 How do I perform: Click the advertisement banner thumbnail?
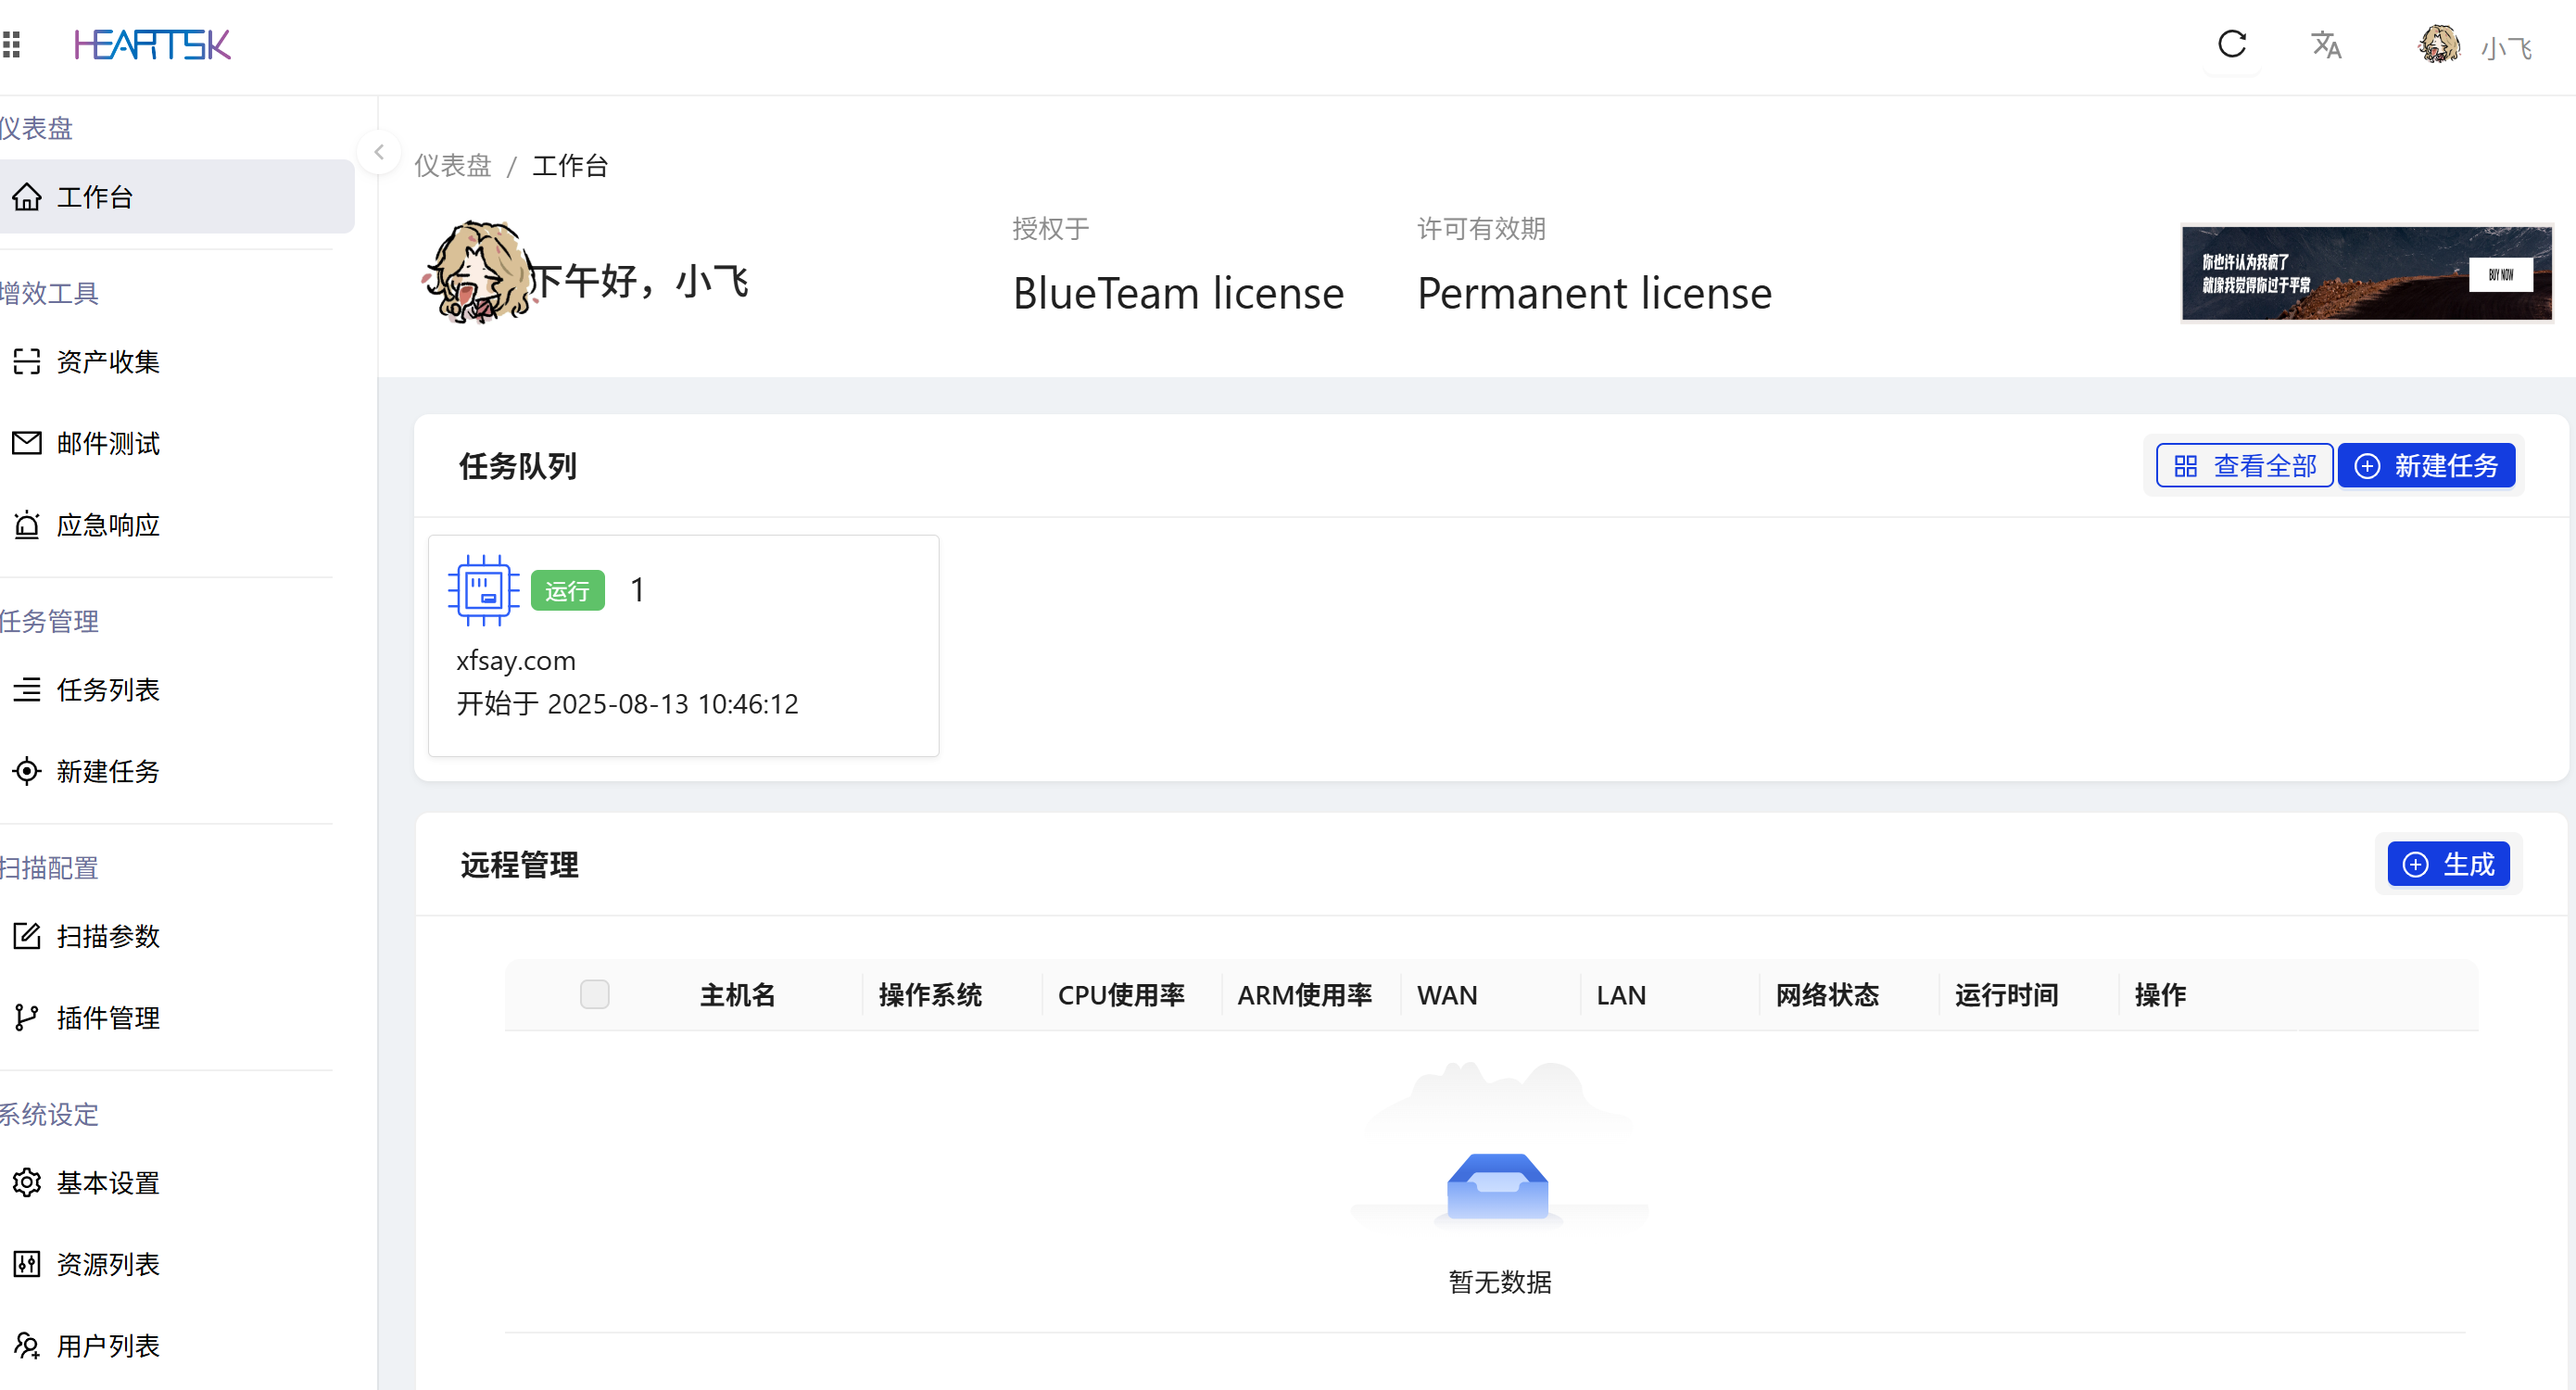[x=2366, y=273]
